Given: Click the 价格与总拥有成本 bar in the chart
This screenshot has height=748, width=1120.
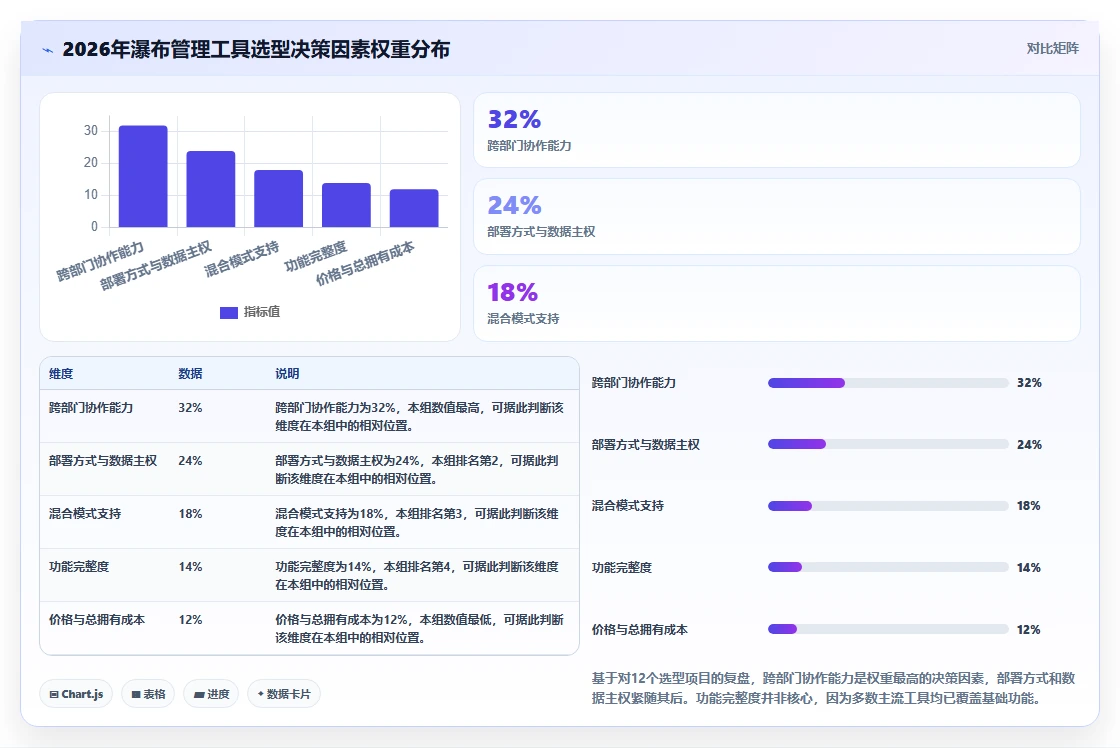Looking at the screenshot, I should 414,209.
